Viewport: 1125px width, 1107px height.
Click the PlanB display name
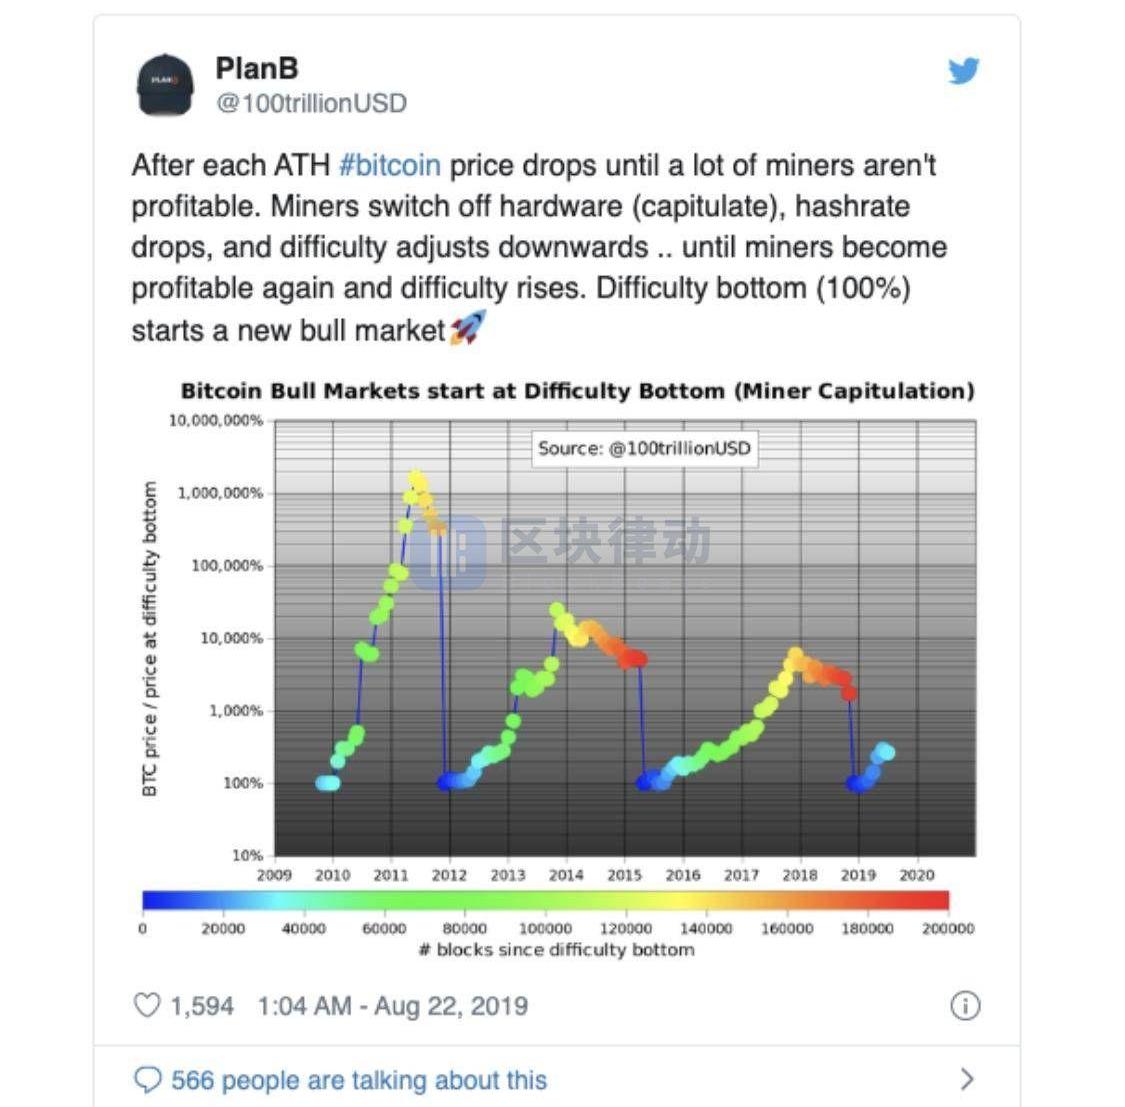(x=256, y=68)
